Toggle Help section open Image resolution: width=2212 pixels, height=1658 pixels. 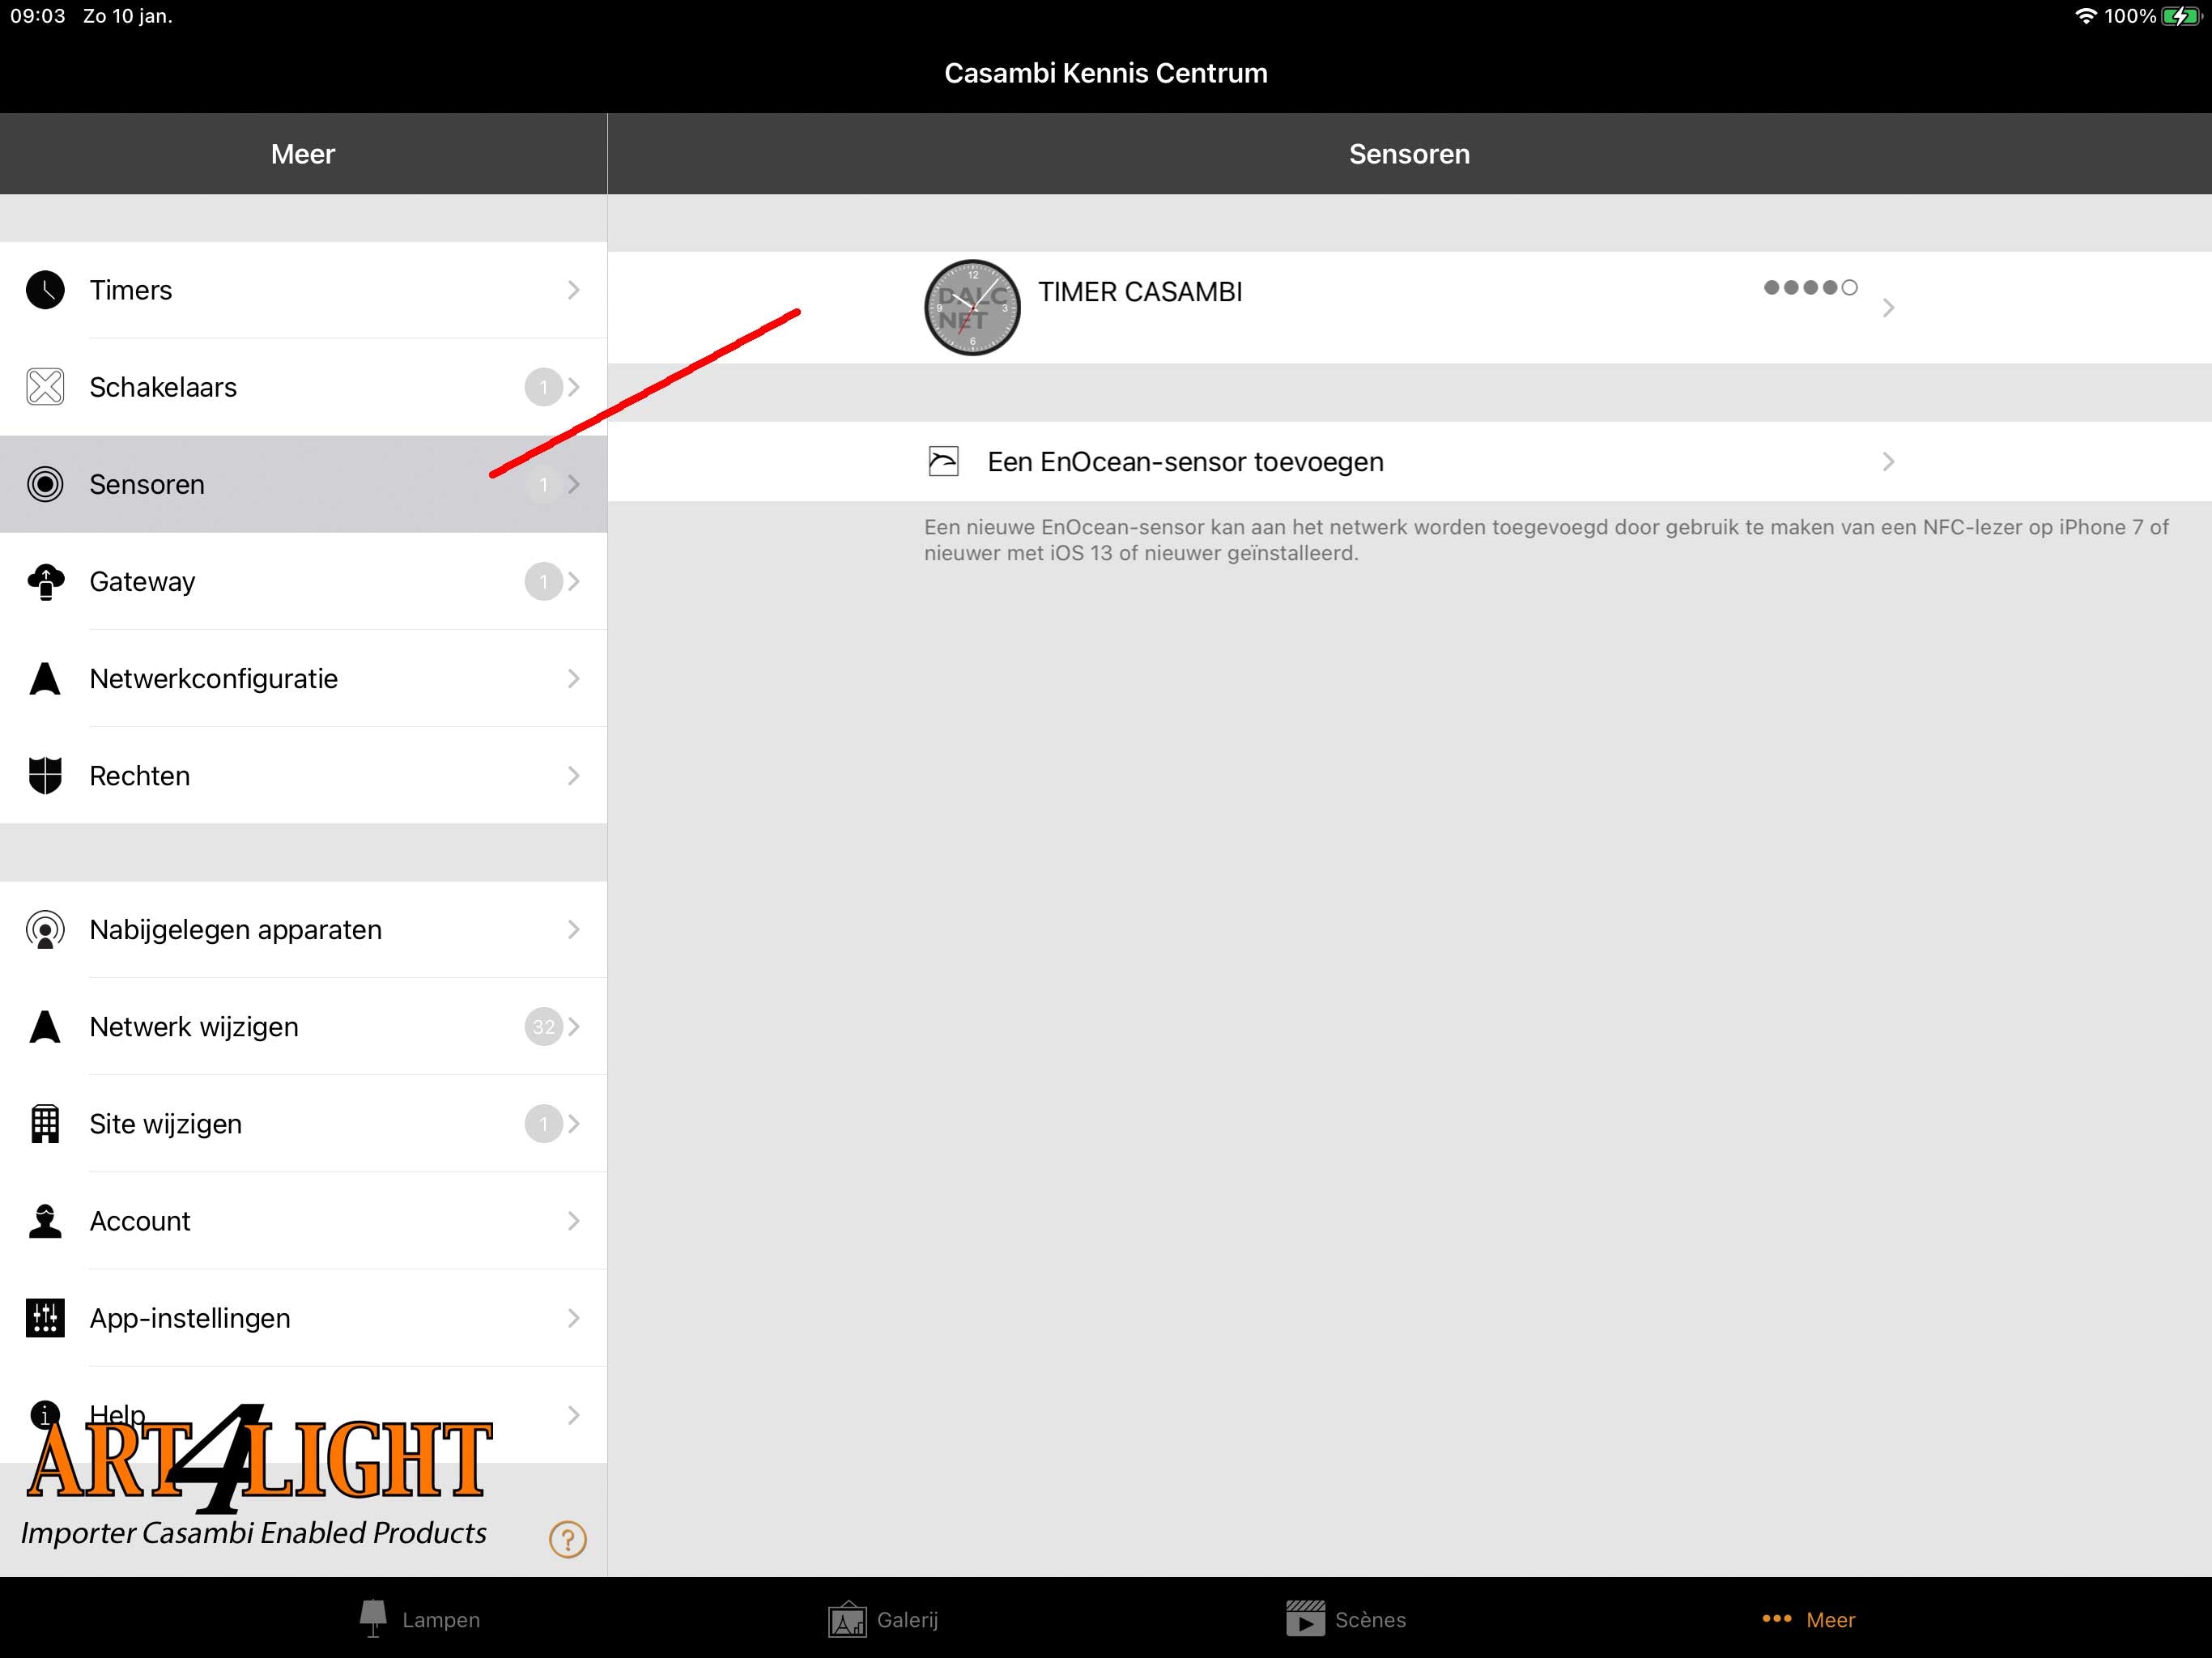pyautogui.click(x=304, y=1414)
